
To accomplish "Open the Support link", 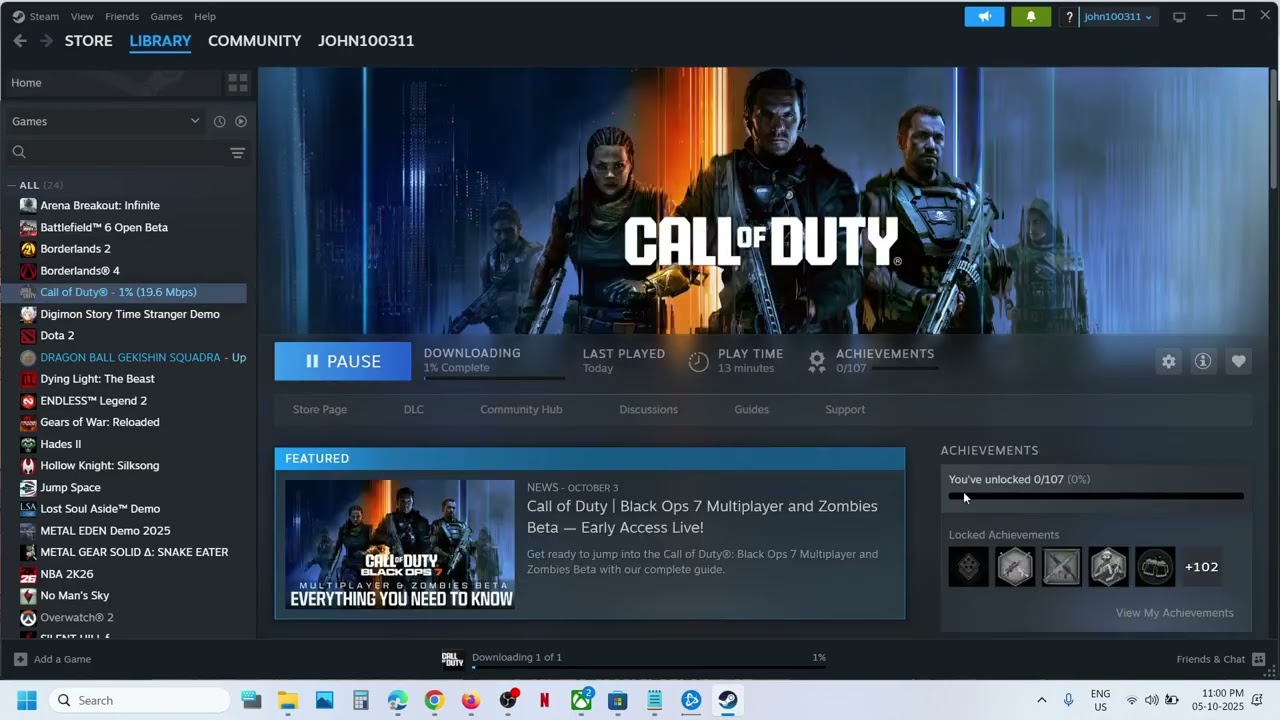I will click(x=845, y=409).
